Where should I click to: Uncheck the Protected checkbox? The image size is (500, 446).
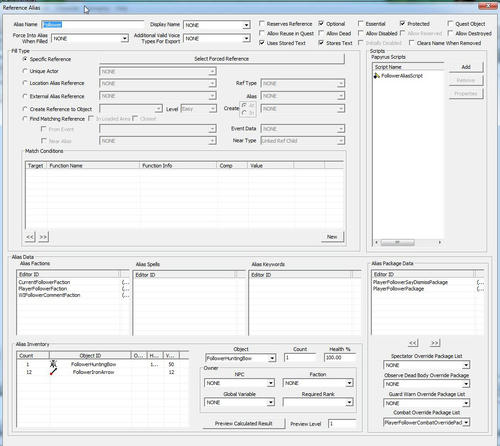(x=402, y=24)
